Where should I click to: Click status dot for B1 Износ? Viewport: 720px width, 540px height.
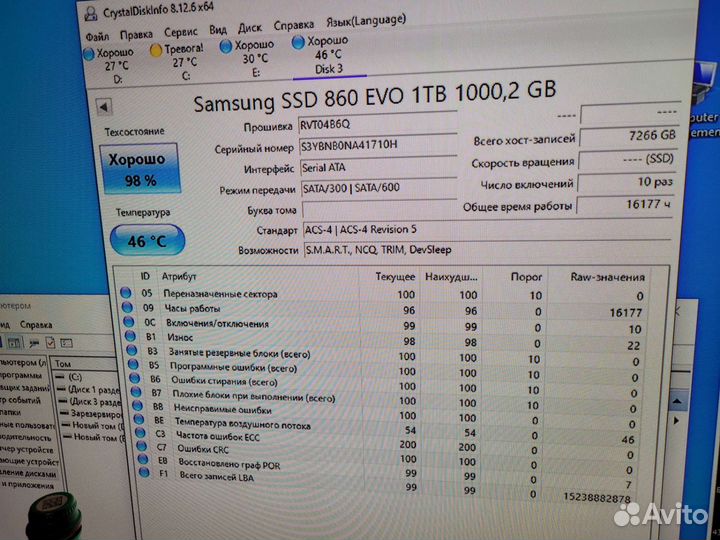[x=130, y=336]
